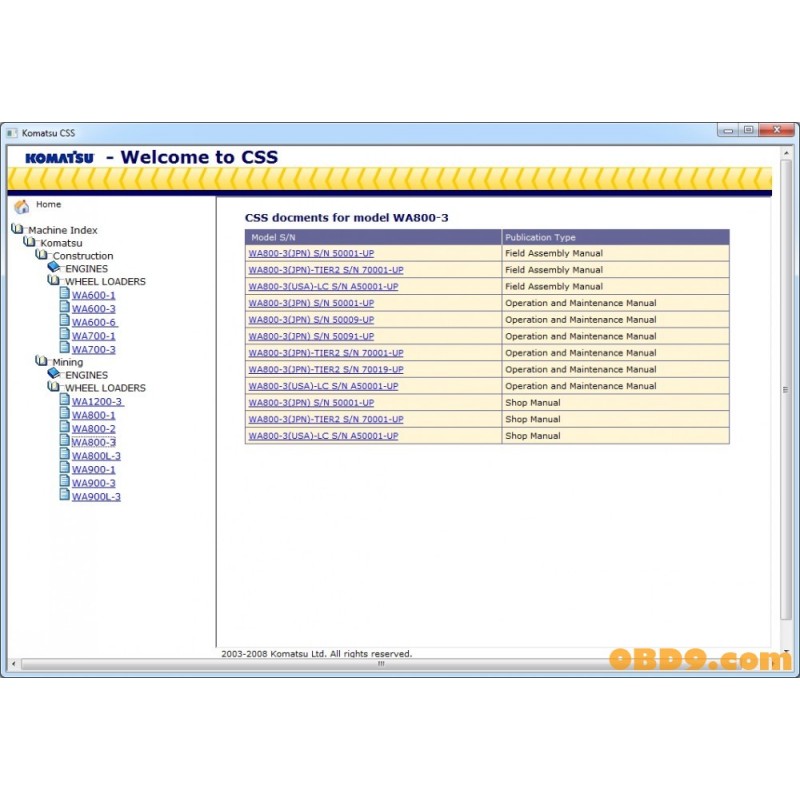800x800 pixels.
Task: Open JPN-TIER2 S/N 70001-UP Shop Manual link
Action: click(x=326, y=419)
